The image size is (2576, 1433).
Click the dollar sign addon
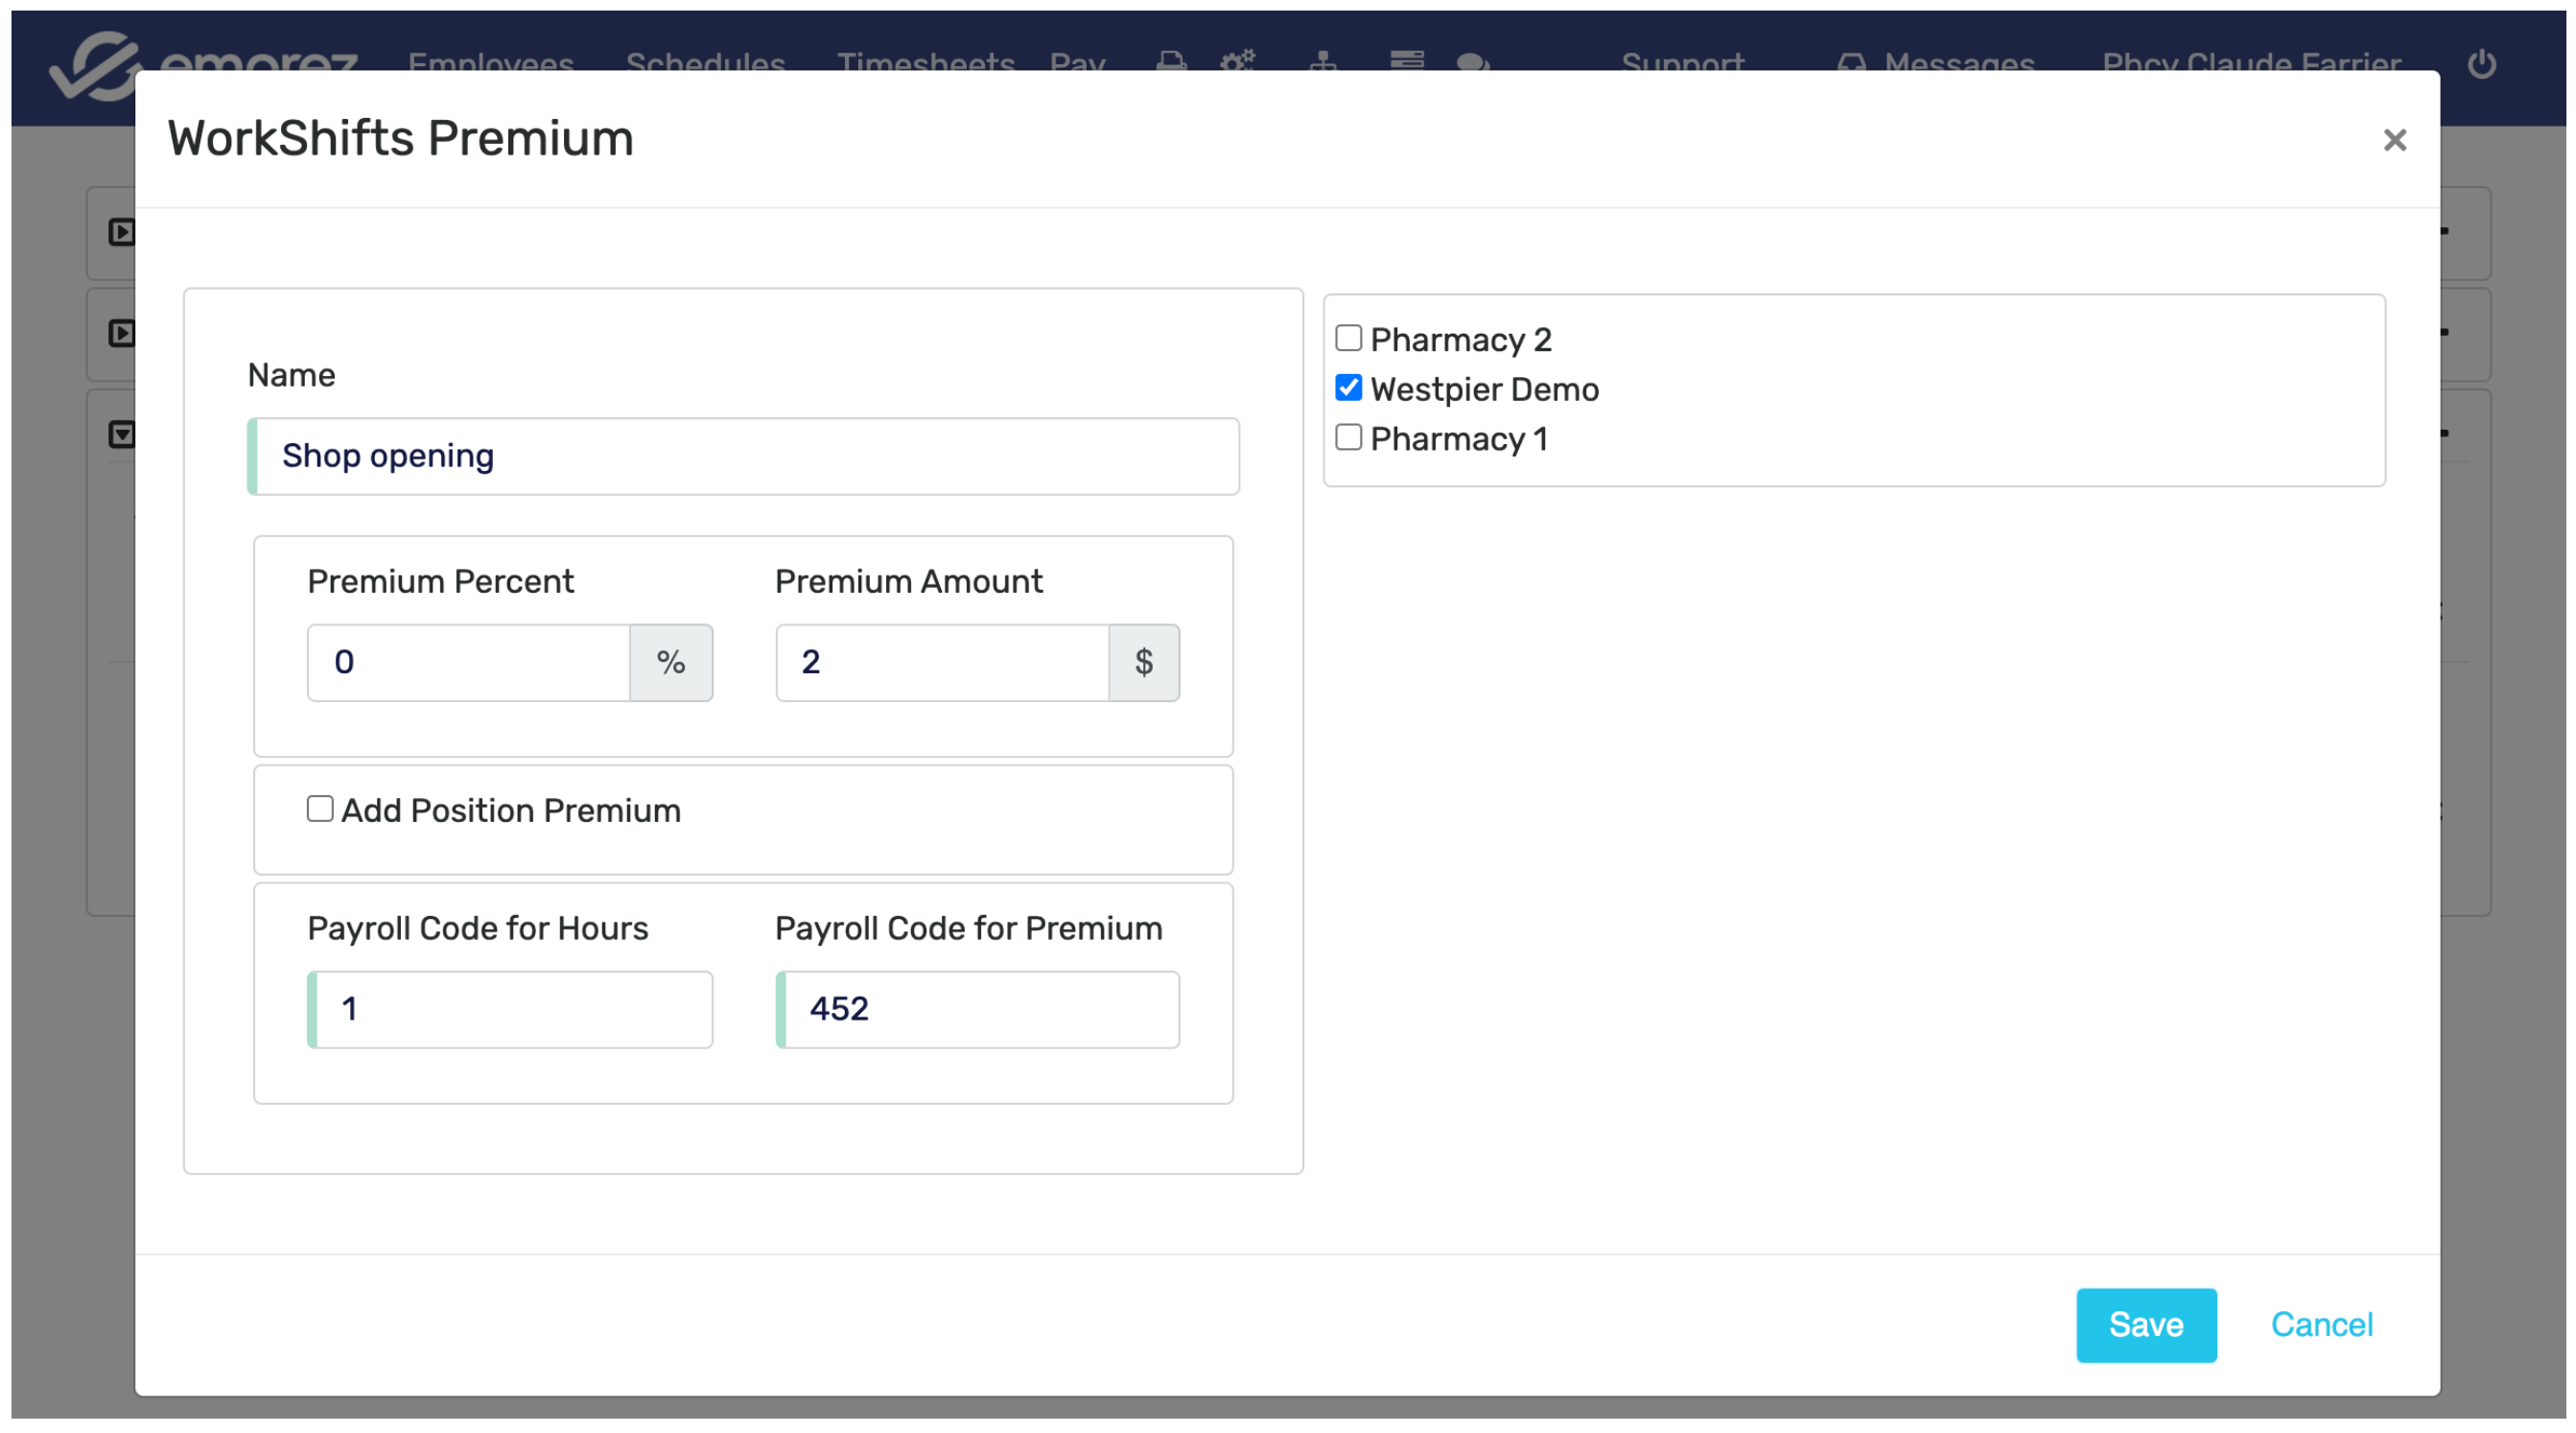pos(1143,663)
